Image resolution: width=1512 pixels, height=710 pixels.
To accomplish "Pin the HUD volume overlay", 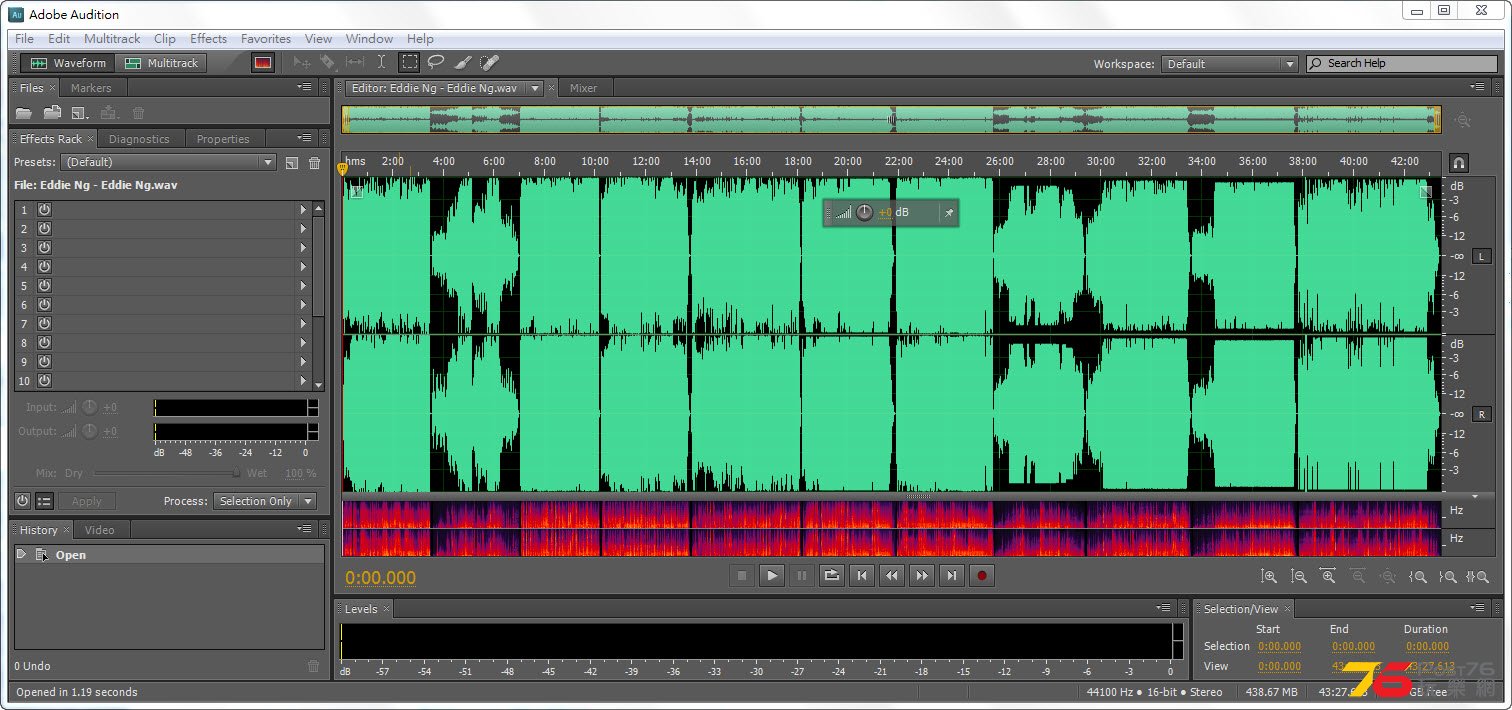I will click(x=949, y=212).
